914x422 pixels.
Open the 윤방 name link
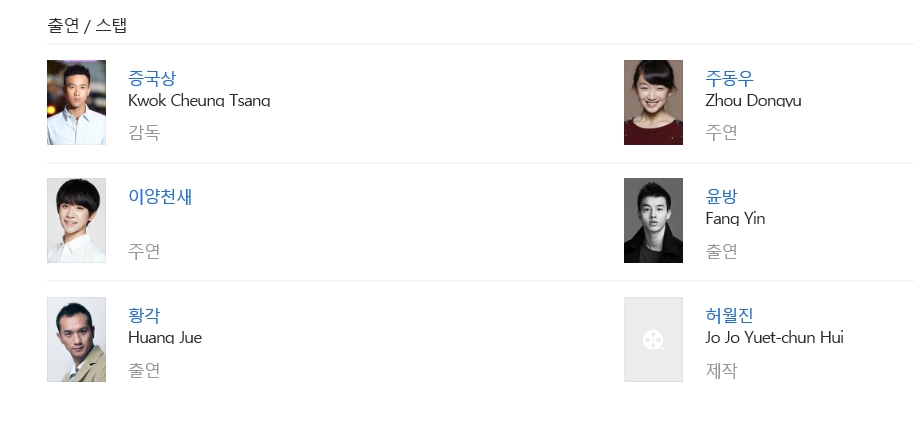721,197
